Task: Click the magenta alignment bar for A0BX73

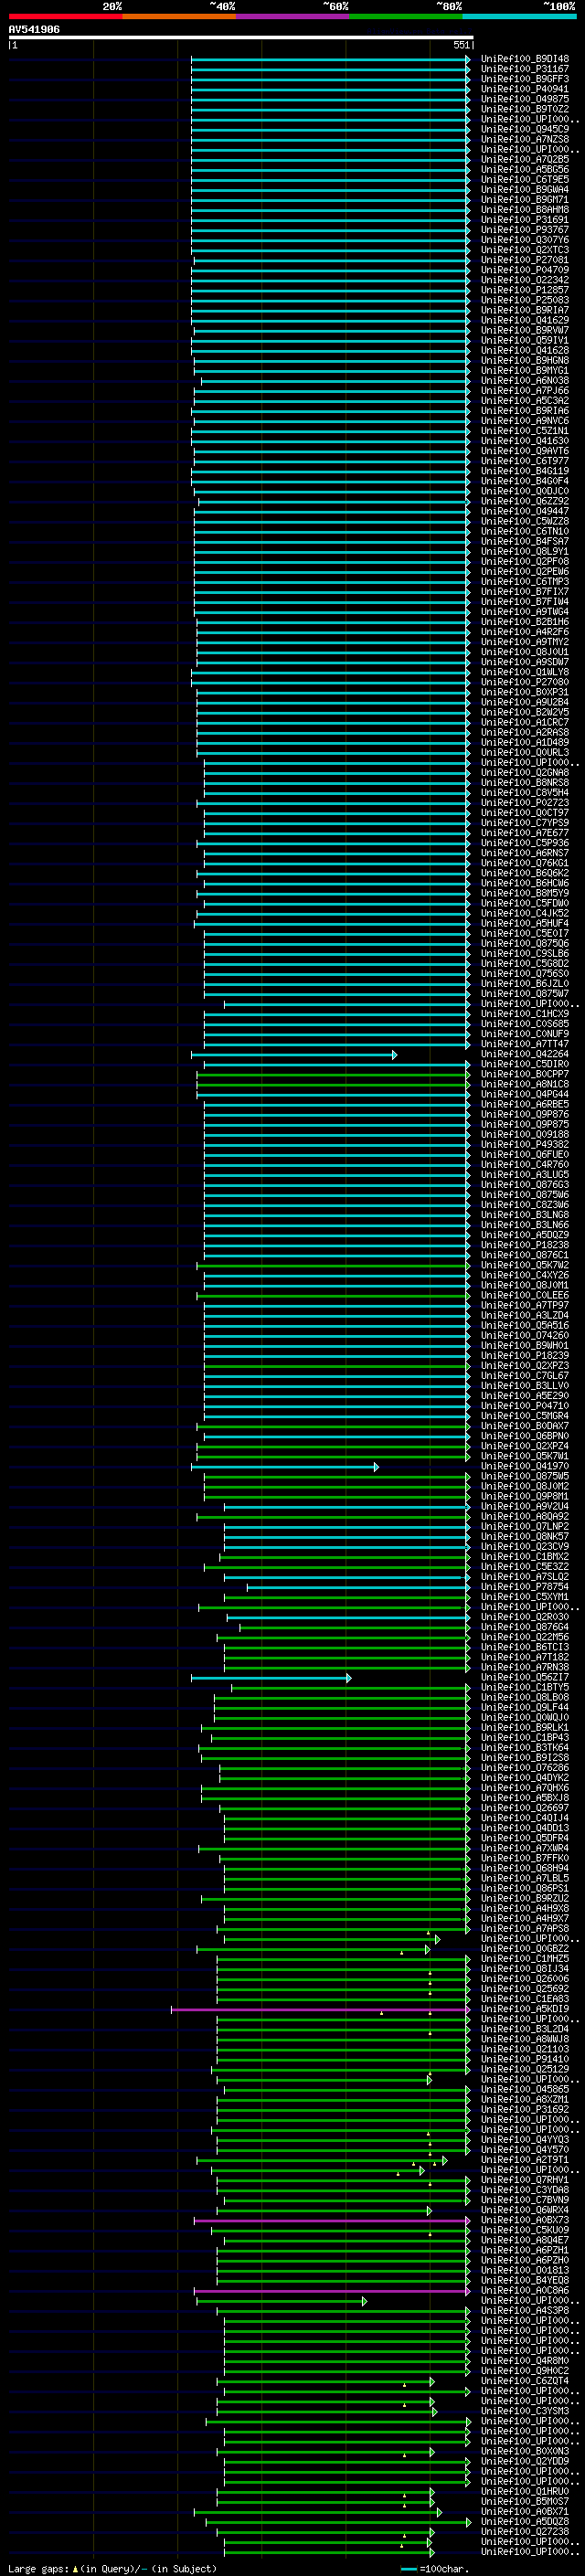Action: pos(332,2221)
